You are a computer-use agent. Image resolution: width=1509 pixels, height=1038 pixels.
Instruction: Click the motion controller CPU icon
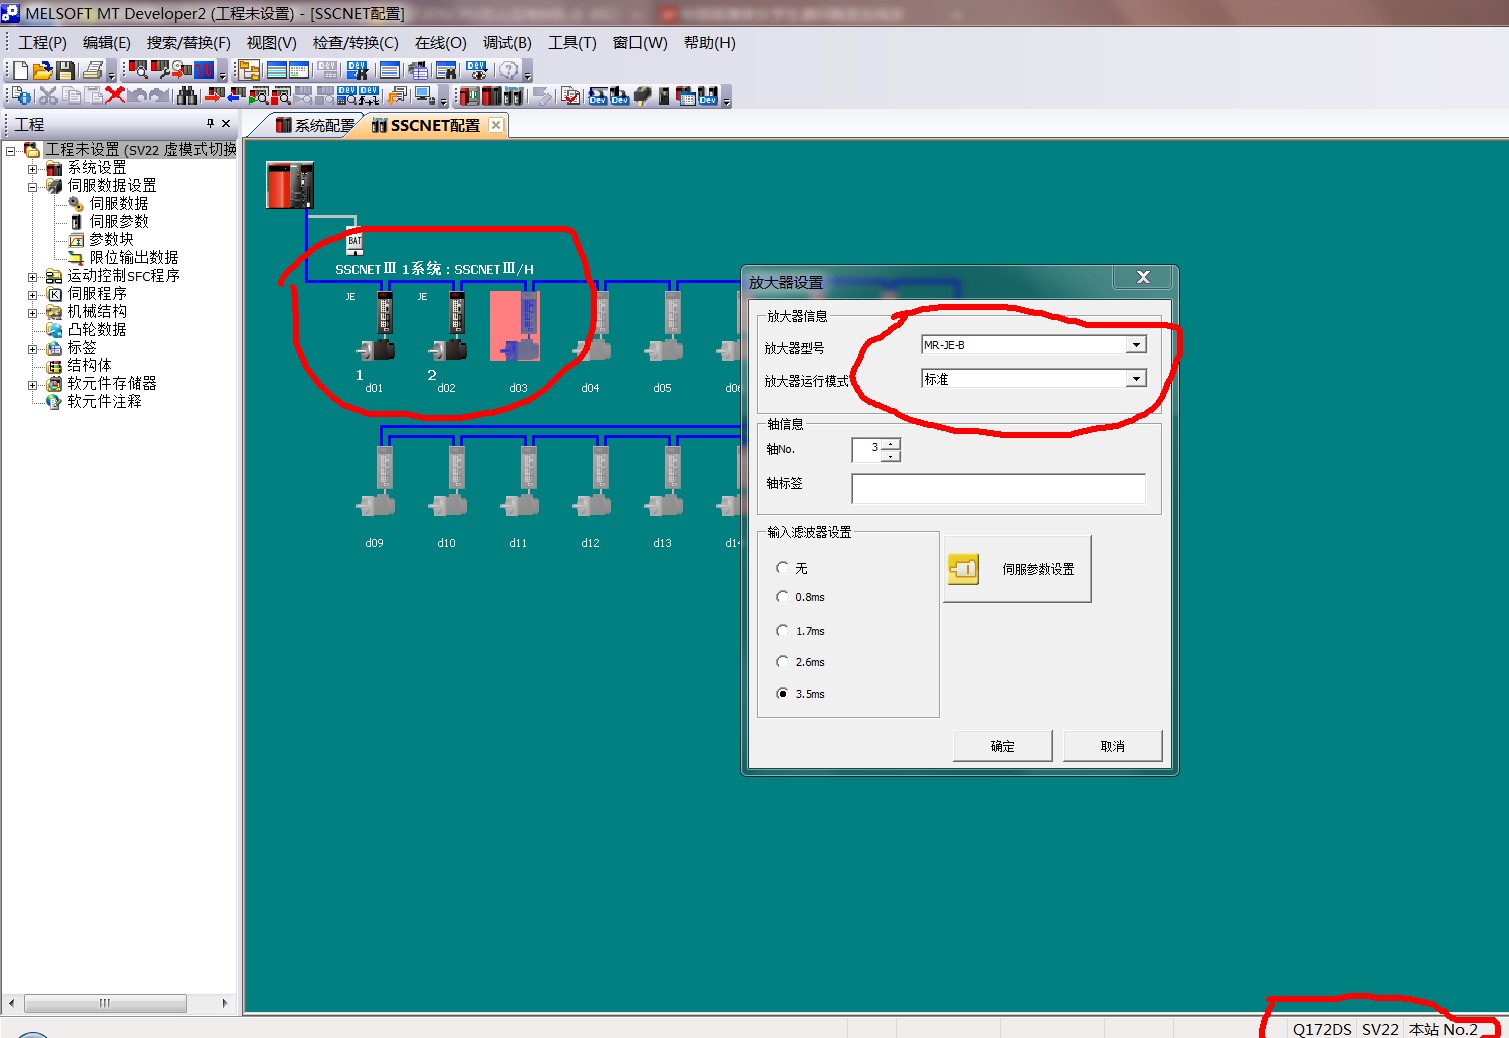coord(290,185)
